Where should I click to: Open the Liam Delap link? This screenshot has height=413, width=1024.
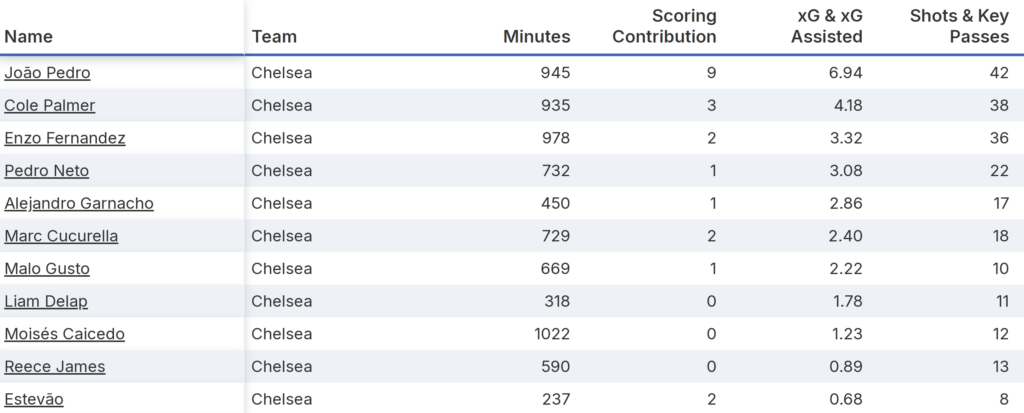(x=45, y=301)
